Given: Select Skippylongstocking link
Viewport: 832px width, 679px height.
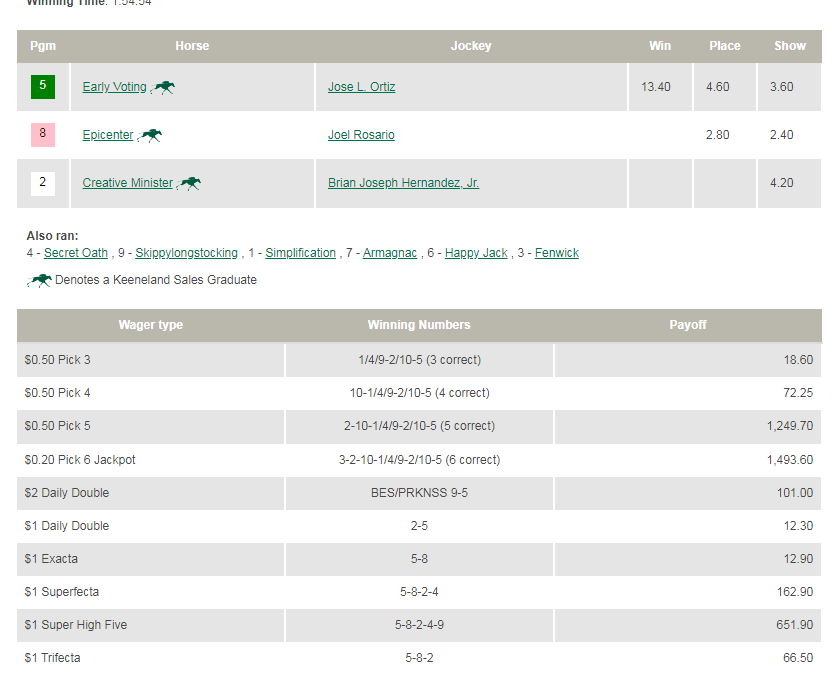Looking at the screenshot, I should click(x=186, y=253).
